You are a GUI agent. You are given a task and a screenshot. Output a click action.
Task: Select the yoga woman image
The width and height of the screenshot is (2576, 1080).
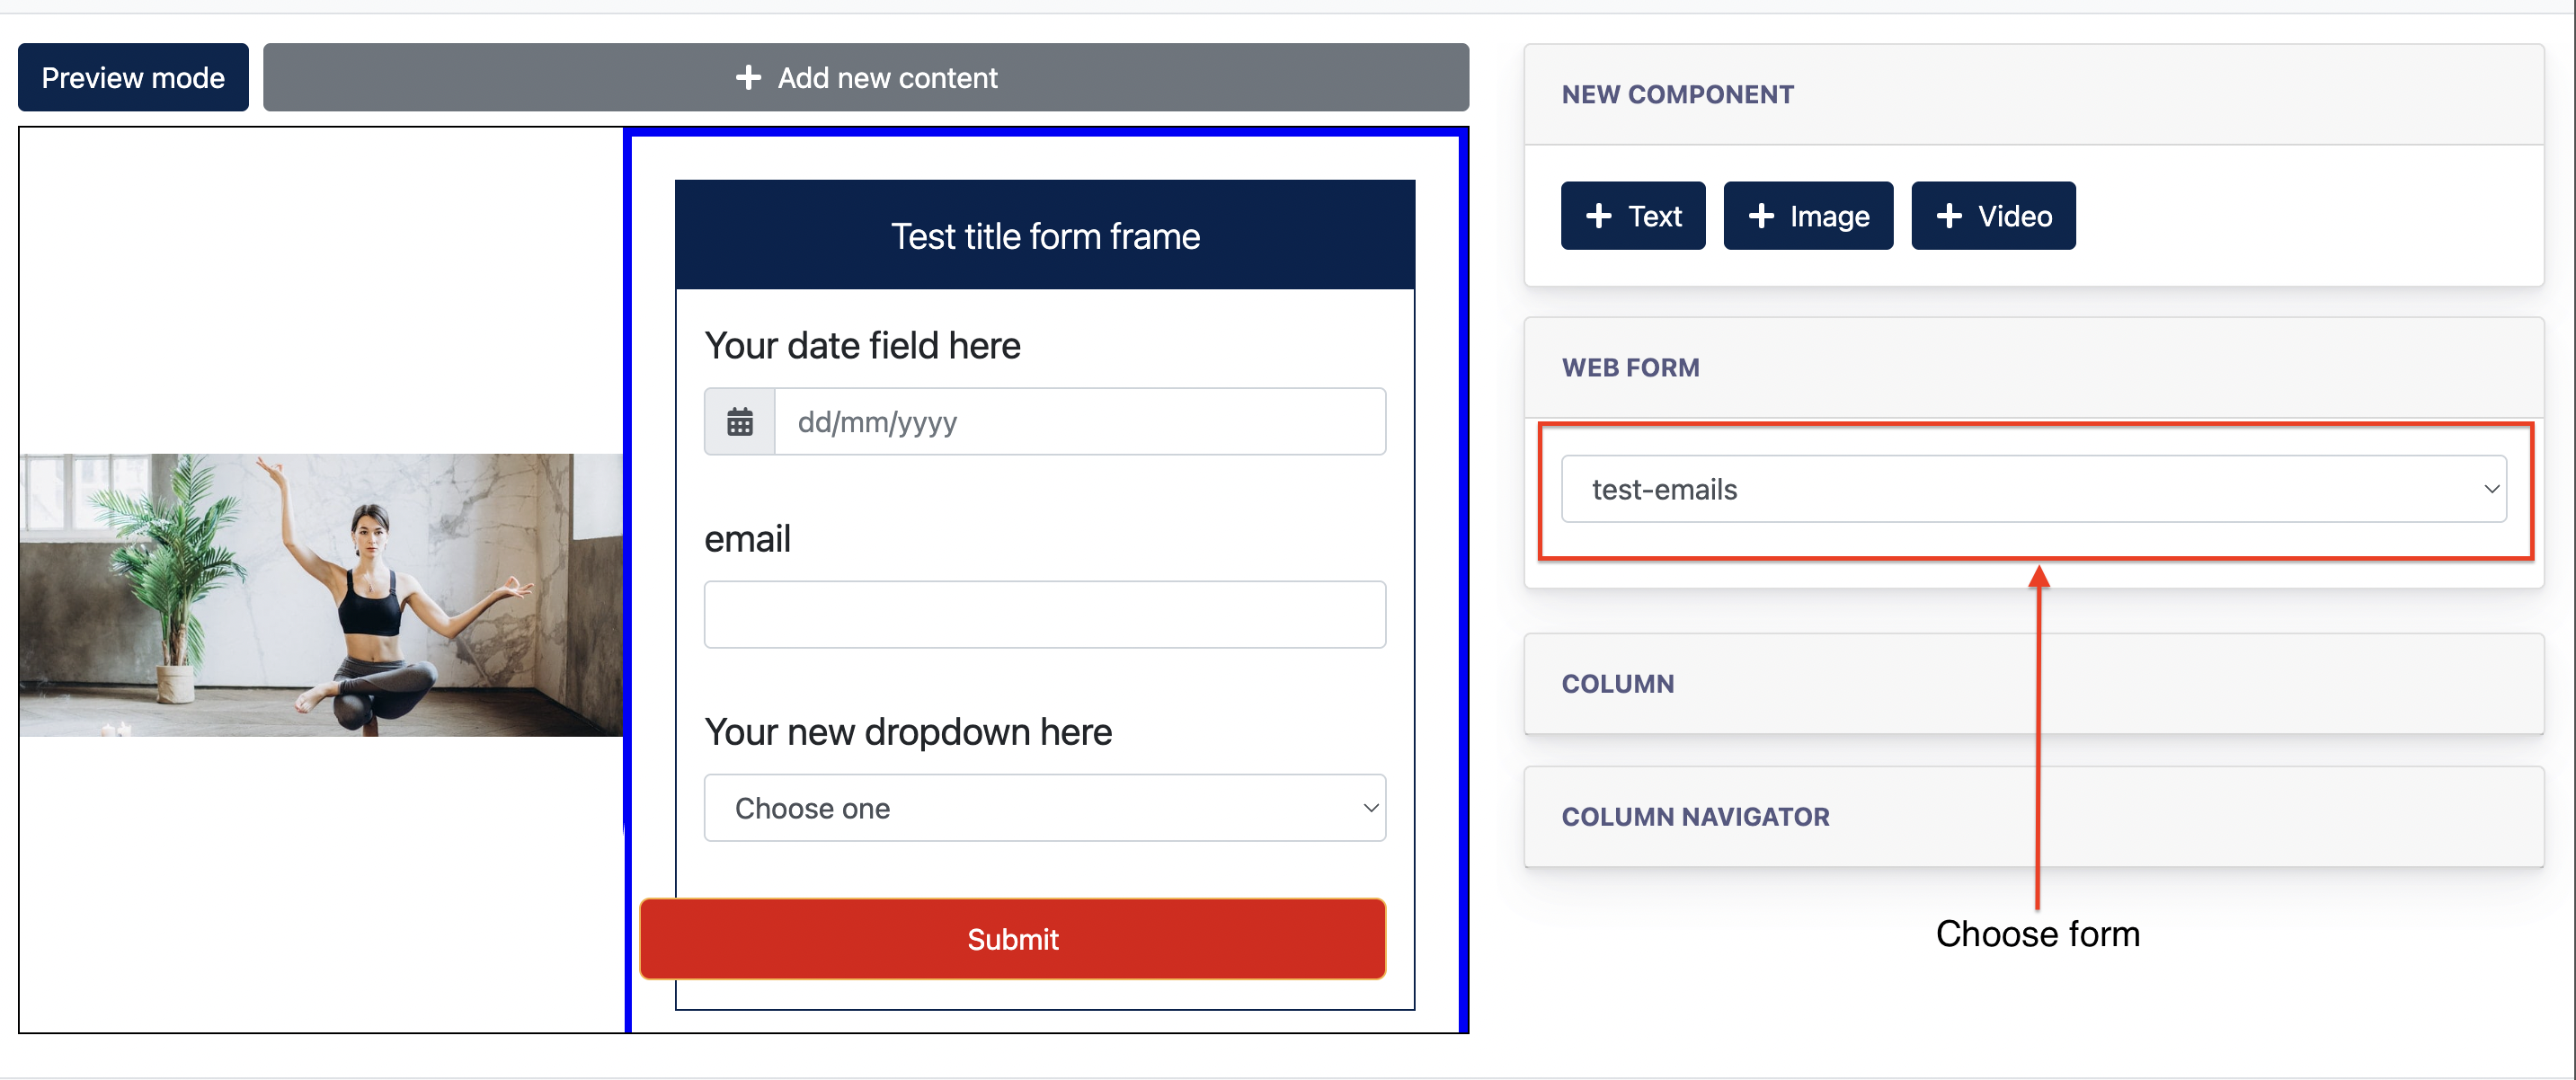pyautogui.click(x=321, y=595)
